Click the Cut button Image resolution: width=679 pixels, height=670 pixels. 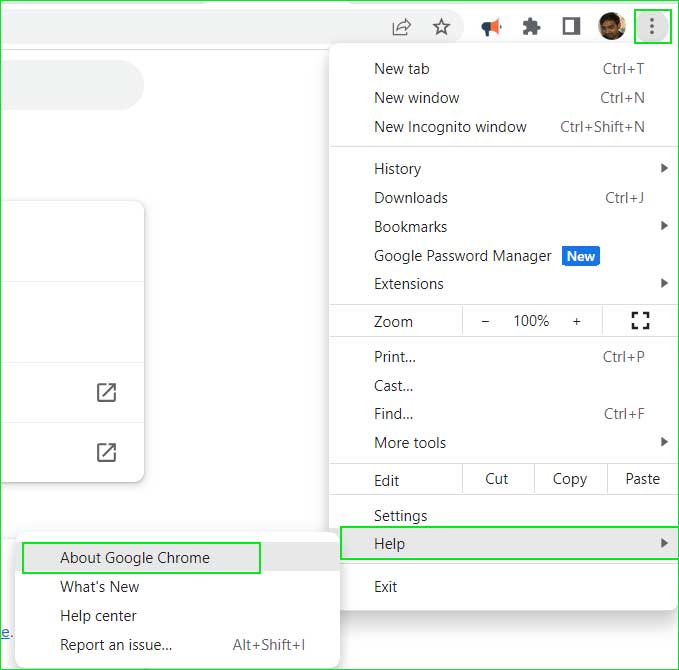tap(498, 479)
